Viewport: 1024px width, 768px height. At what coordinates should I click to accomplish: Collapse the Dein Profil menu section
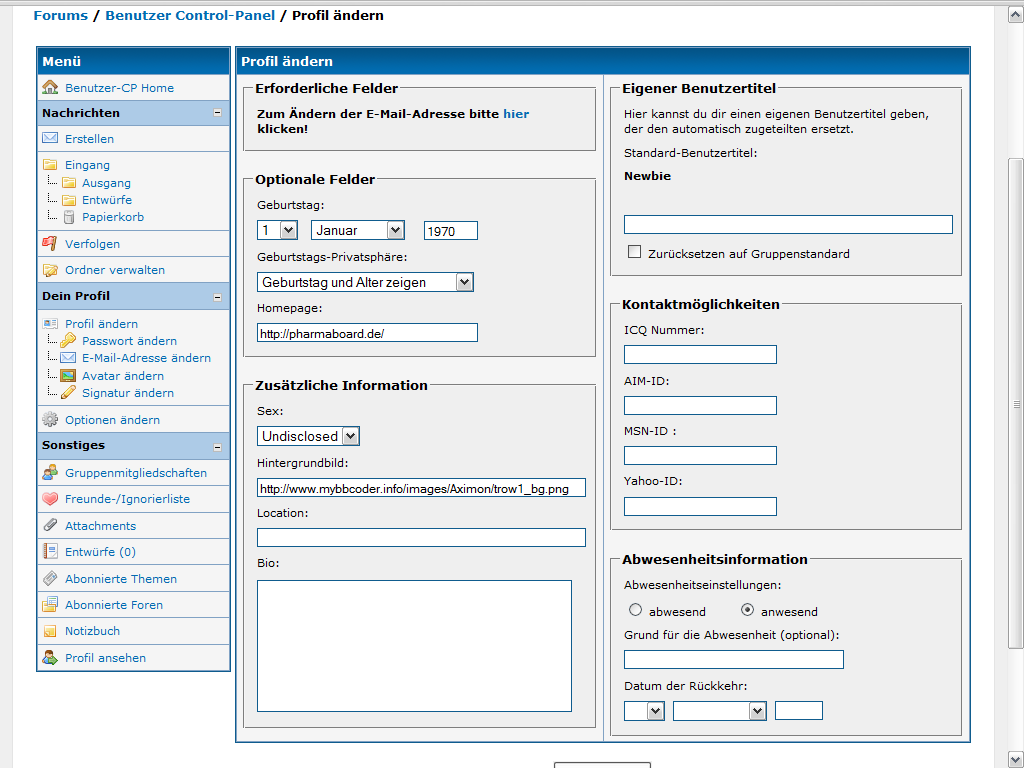coord(217,297)
